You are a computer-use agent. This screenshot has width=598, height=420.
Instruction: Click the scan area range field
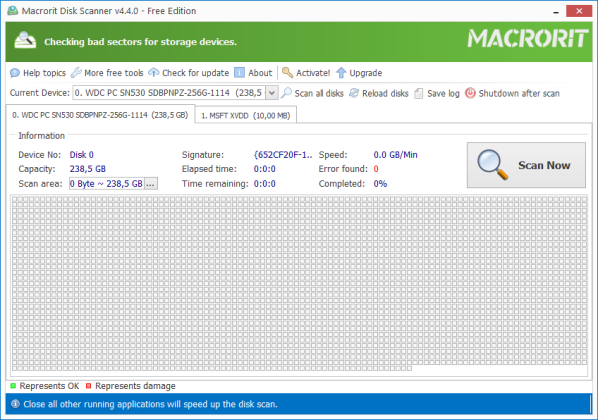106,184
